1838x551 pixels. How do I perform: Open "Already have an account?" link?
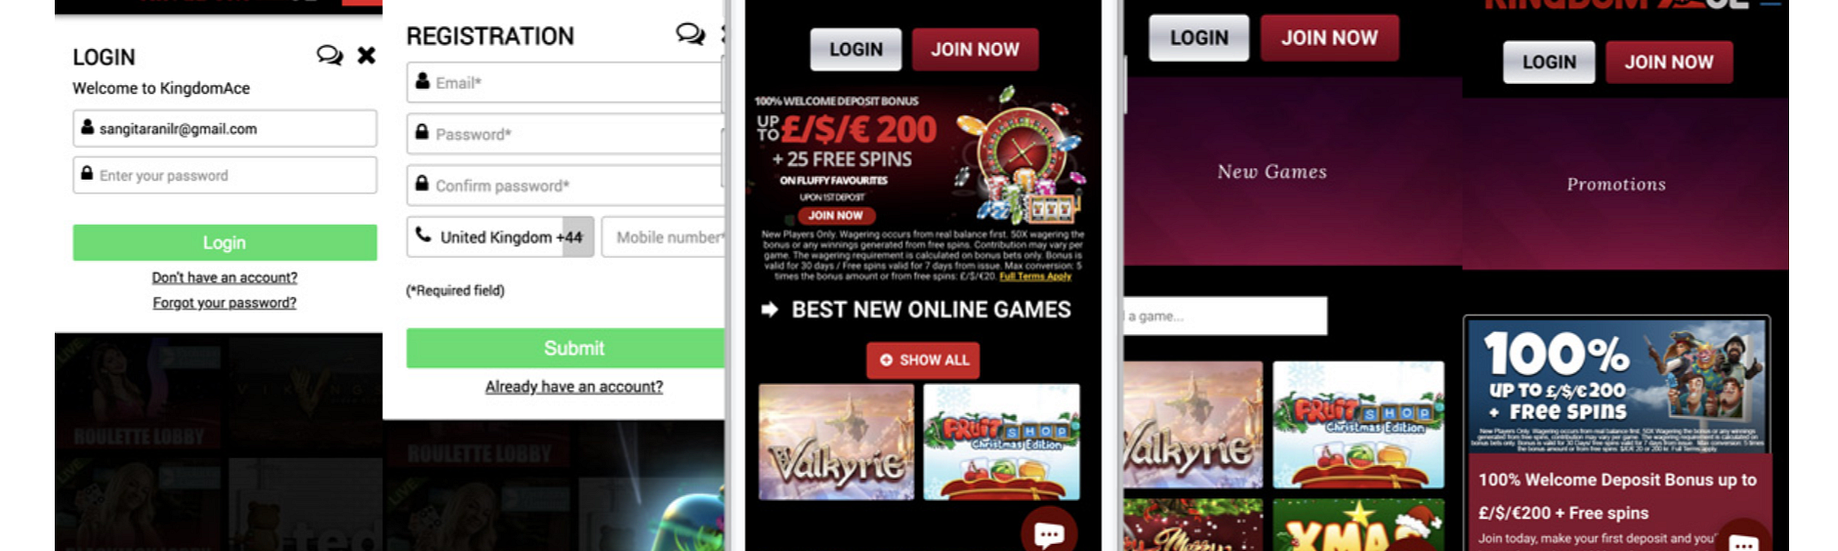coord(574,387)
